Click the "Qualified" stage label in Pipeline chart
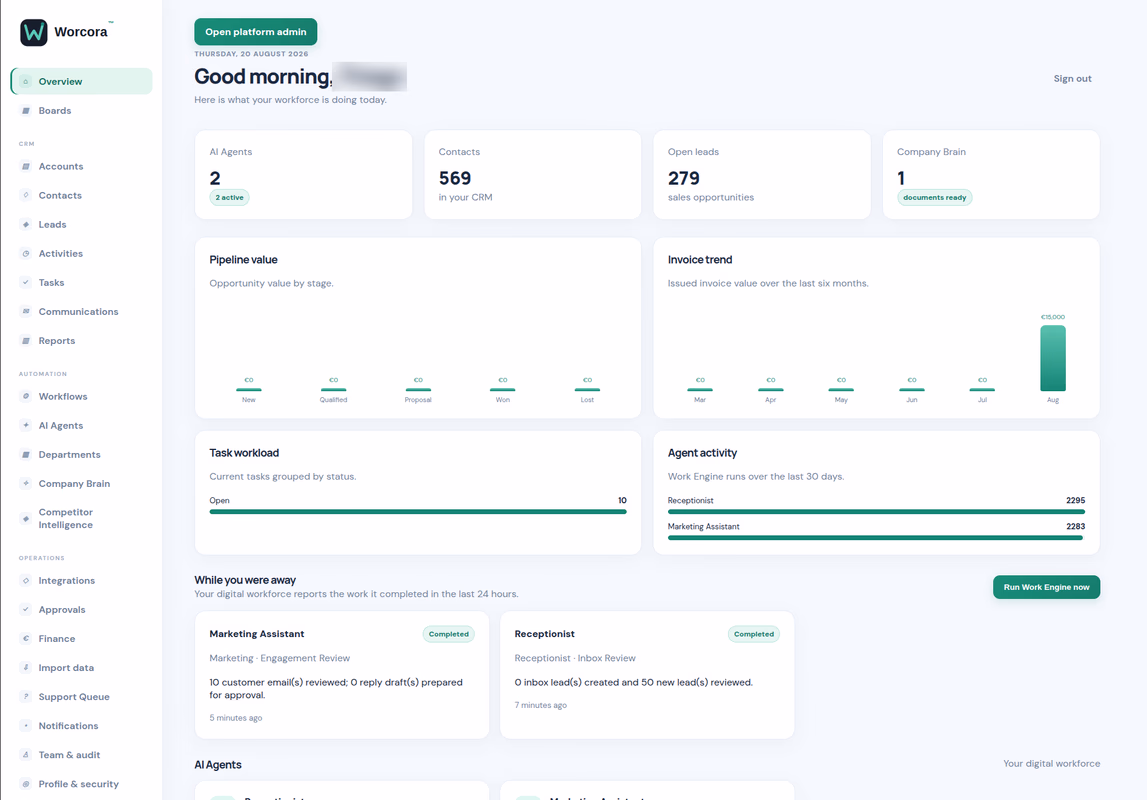The height and width of the screenshot is (800, 1147). click(333, 400)
